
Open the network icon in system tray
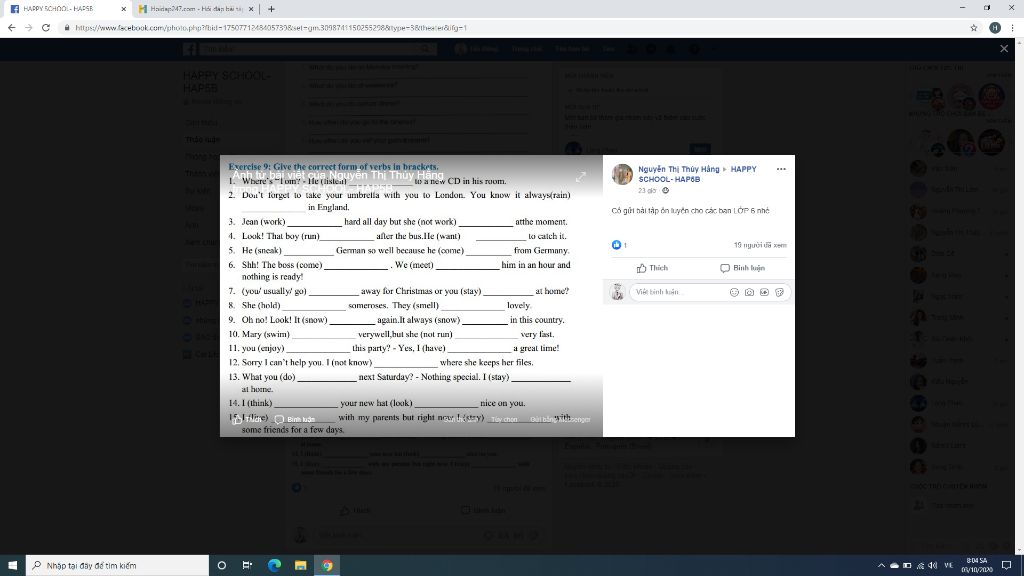(920, 566)
